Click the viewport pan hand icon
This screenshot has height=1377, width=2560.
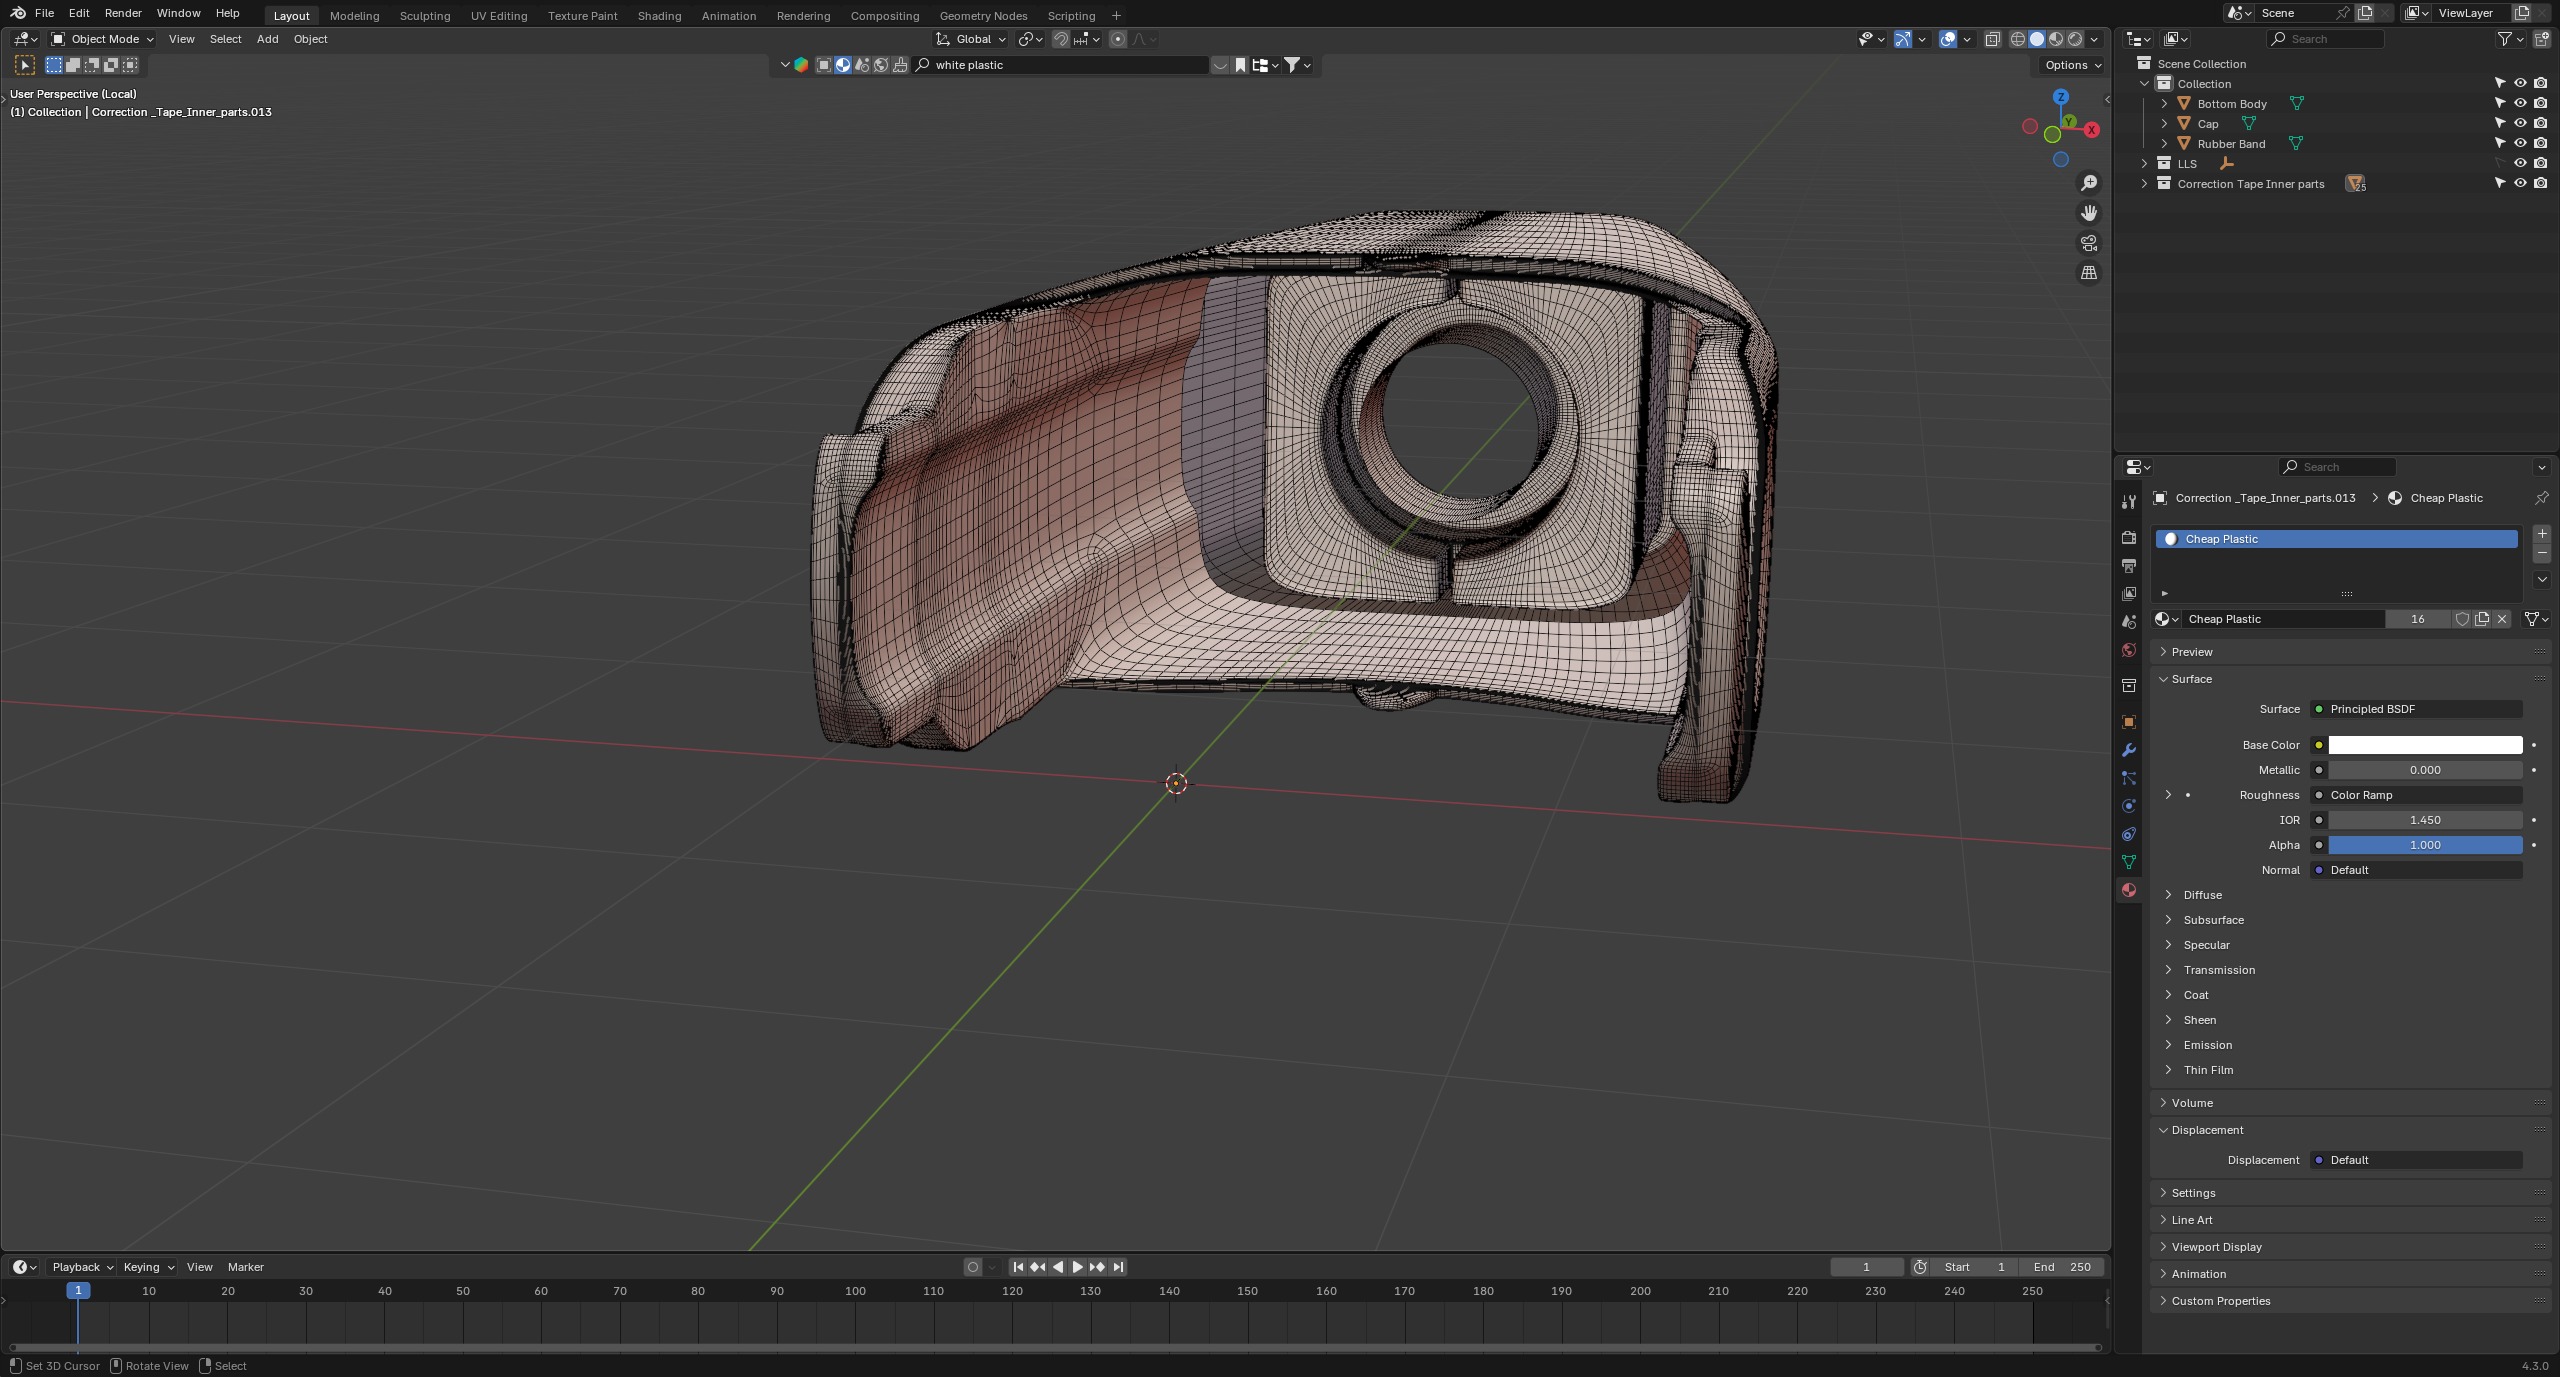[2089, 213]
